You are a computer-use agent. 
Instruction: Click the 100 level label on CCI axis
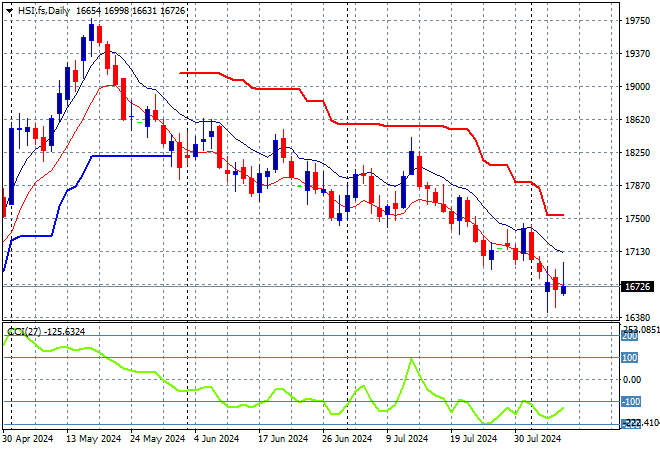pyautogui.click(x=630, y=357)
